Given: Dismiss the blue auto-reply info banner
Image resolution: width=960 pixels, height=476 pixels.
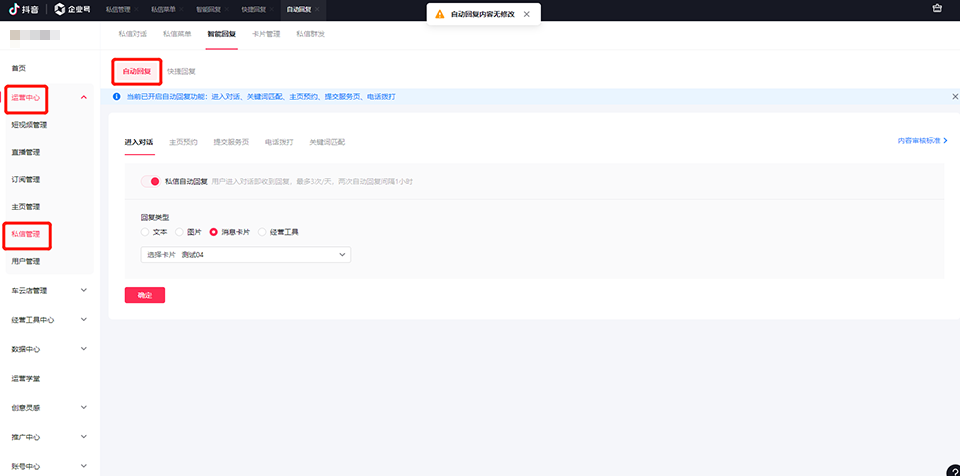Looking at the screenshot, I should pyautogui.click(x=955, y=97).
